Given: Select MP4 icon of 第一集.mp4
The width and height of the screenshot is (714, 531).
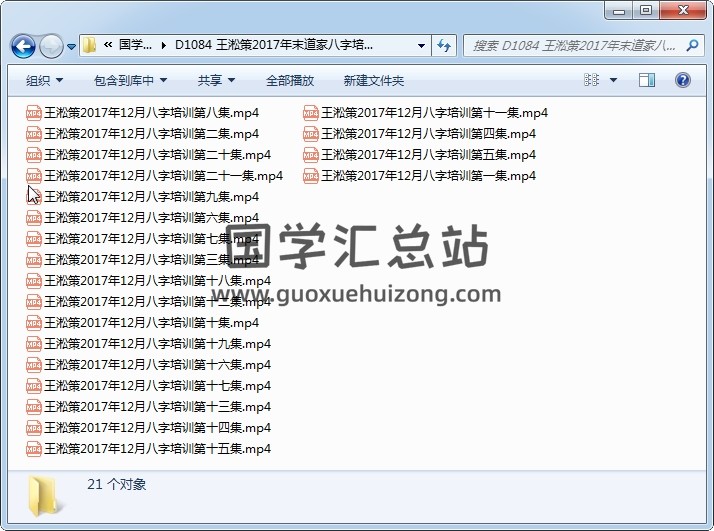Looking at the screenshot, I should [x=311, y=175].
